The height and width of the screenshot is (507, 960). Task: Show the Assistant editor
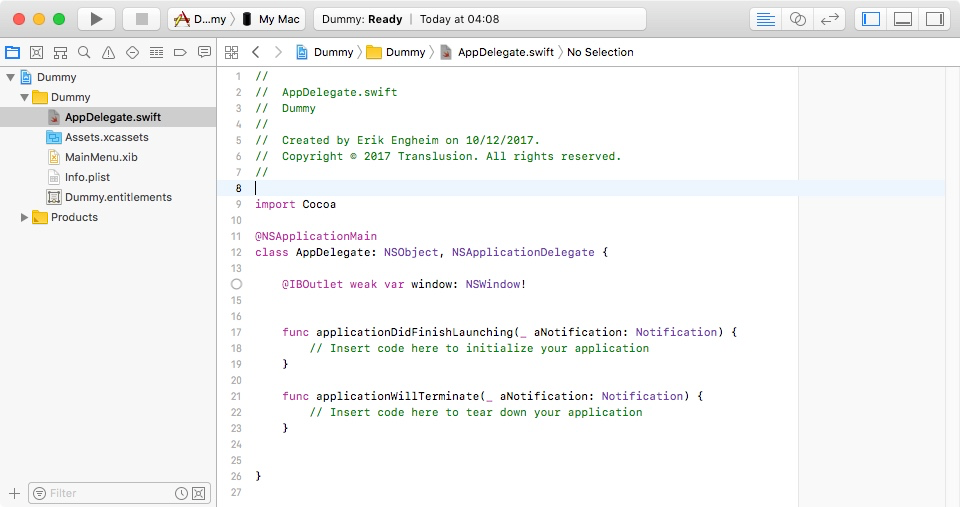(x=797, y=19)
